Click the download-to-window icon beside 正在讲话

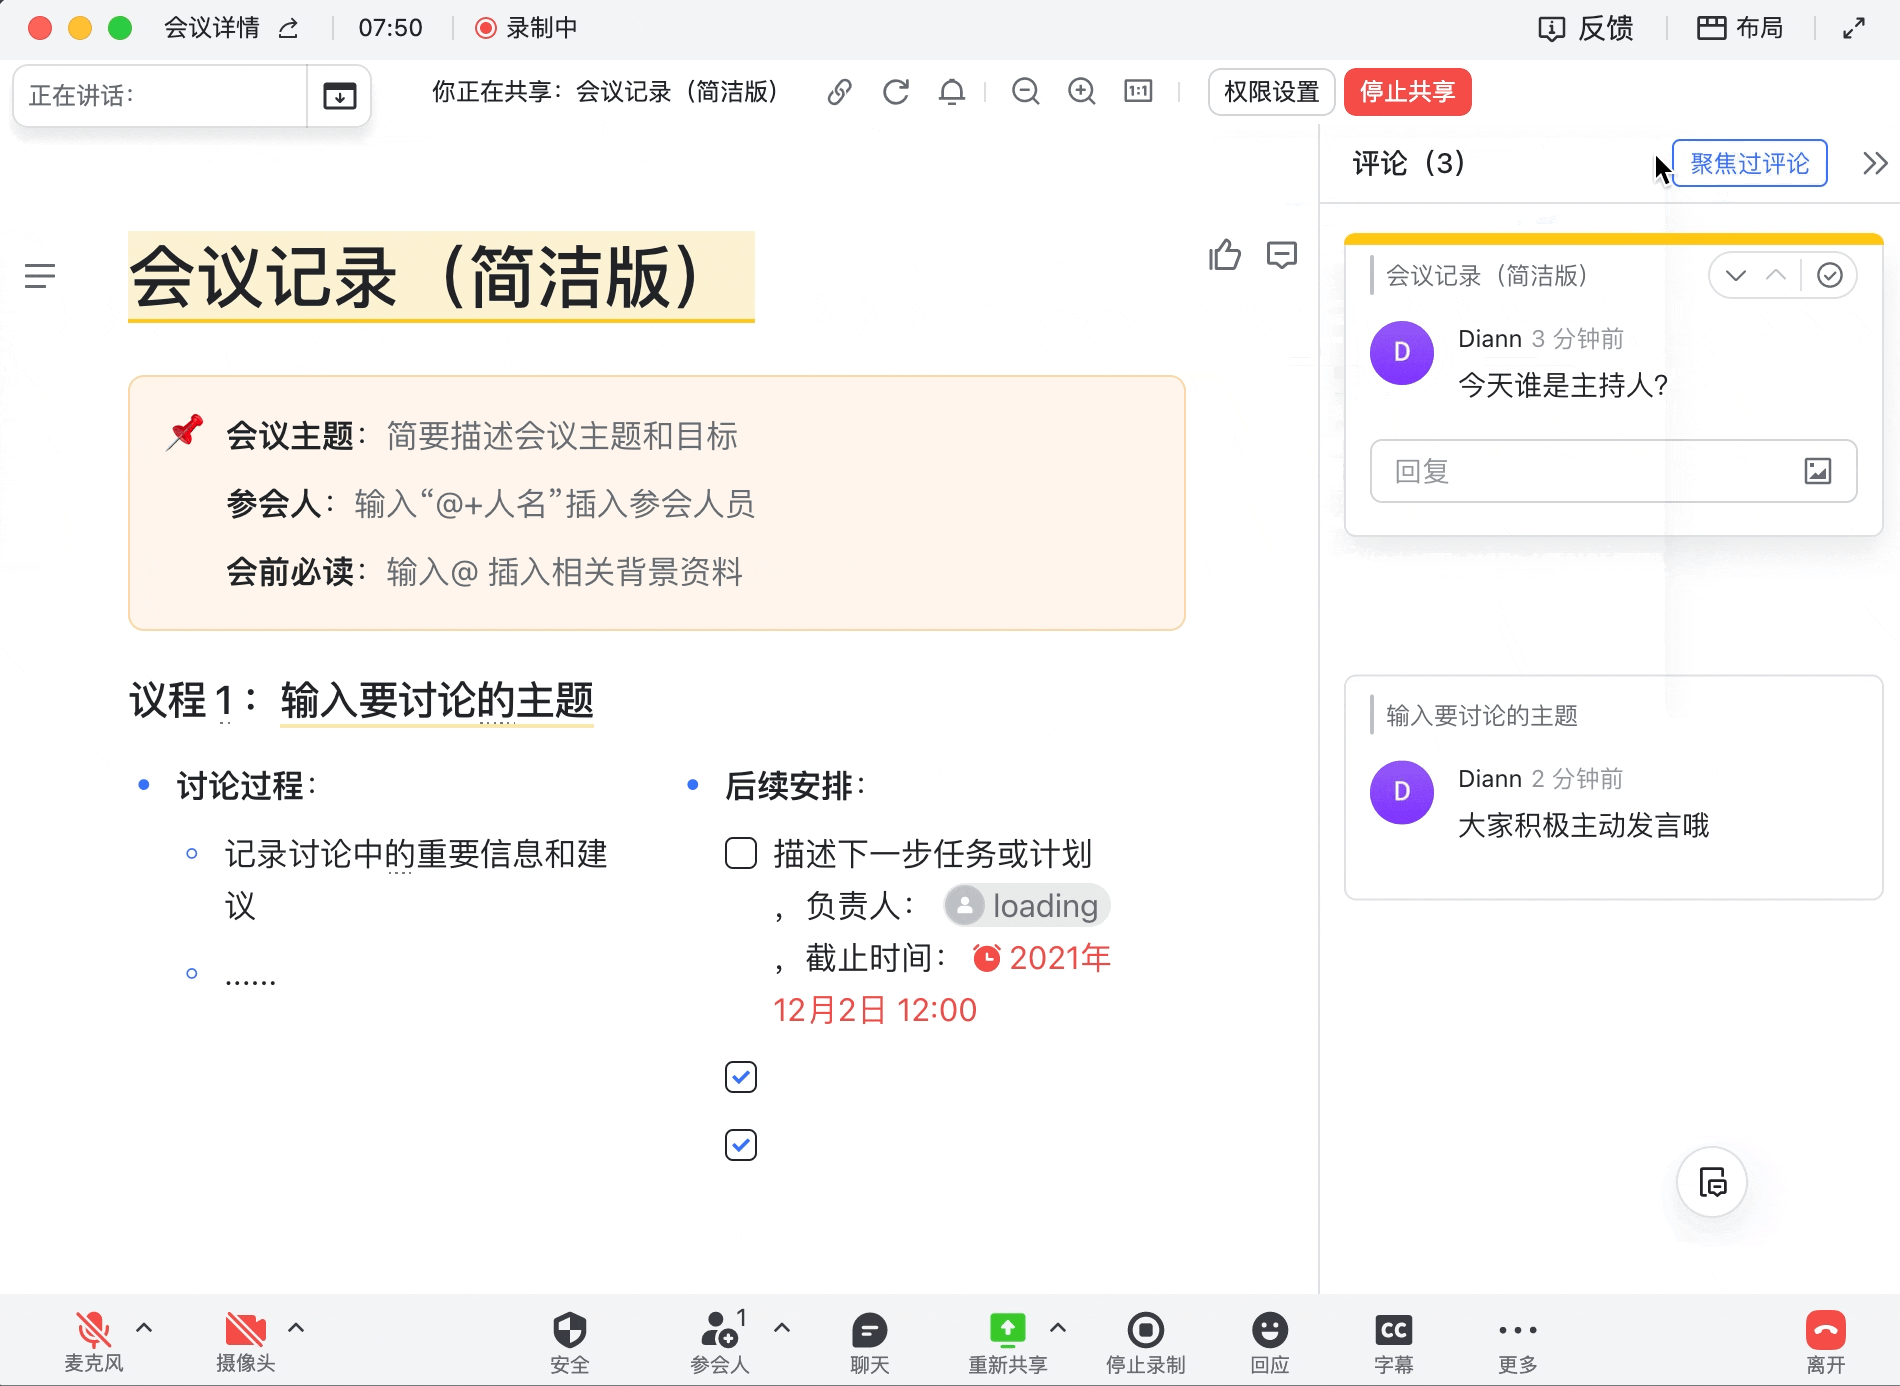[340, 96]
